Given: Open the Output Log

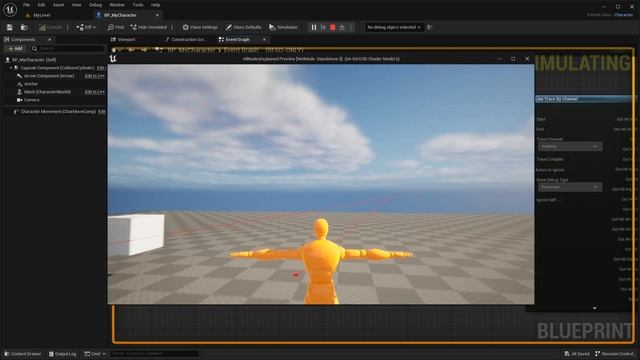Looking at the screenshot, I should click(62, 354).
